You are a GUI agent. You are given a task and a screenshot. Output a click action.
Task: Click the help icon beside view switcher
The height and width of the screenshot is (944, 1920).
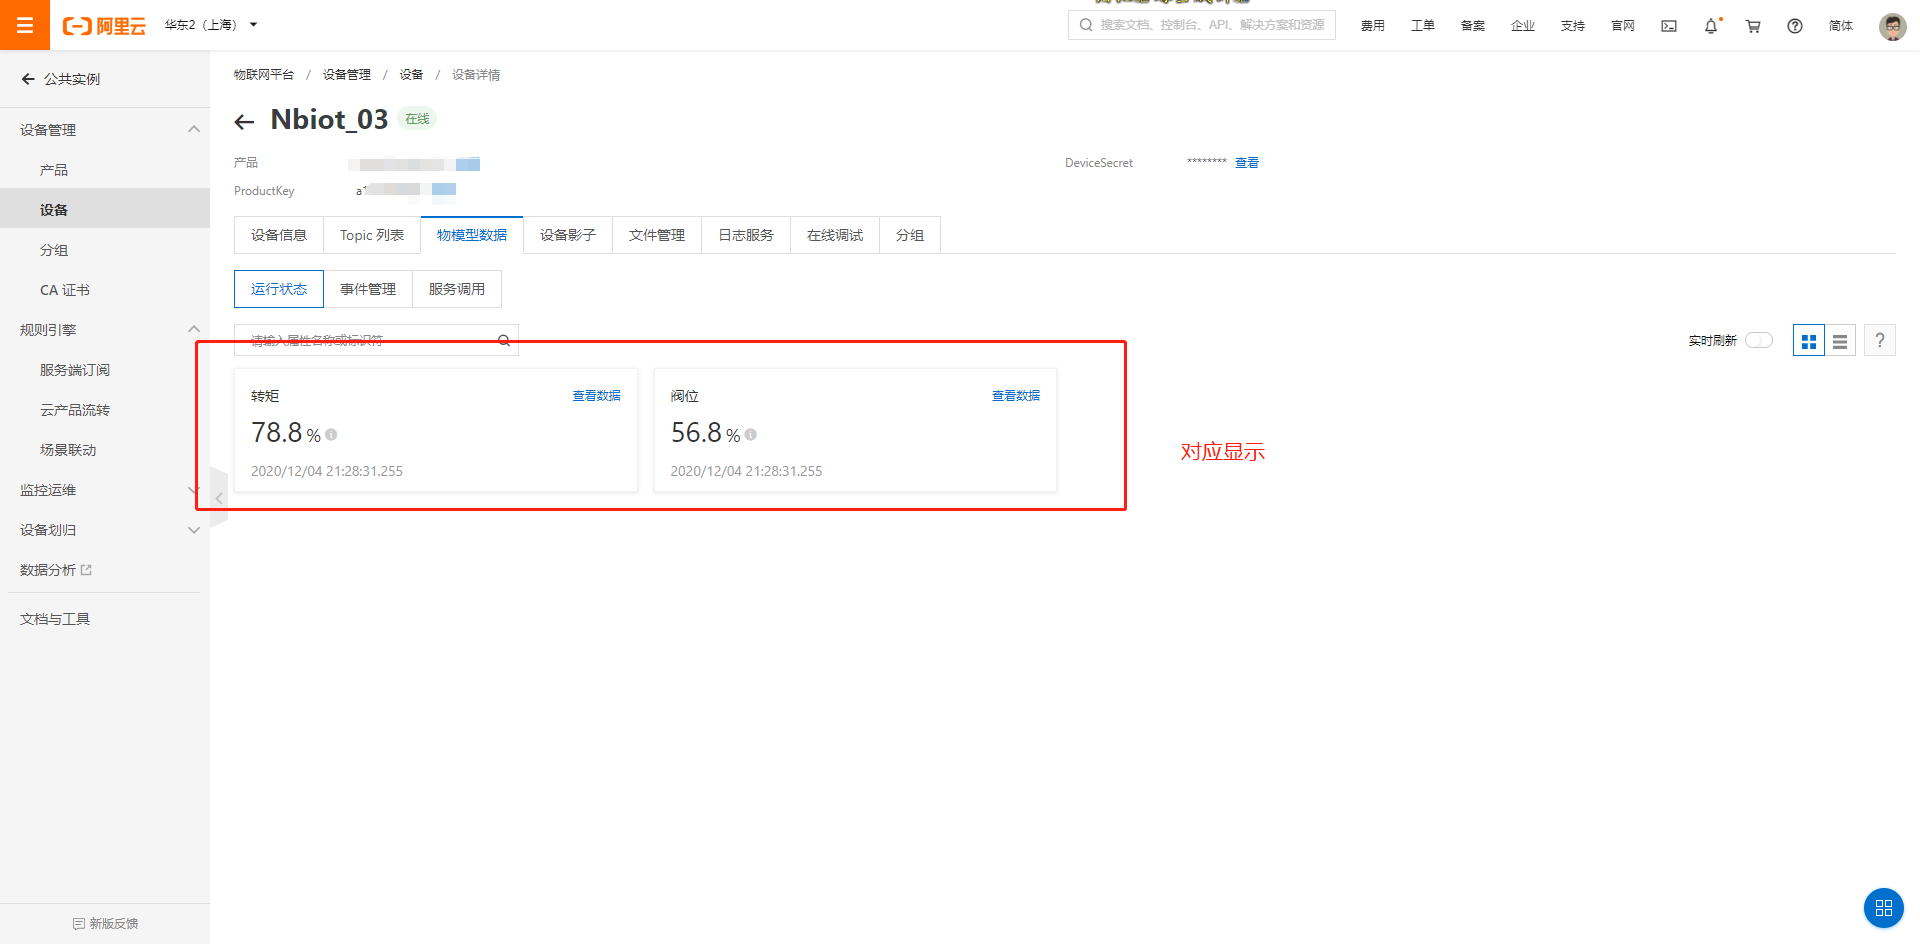tap(1879, 340)
